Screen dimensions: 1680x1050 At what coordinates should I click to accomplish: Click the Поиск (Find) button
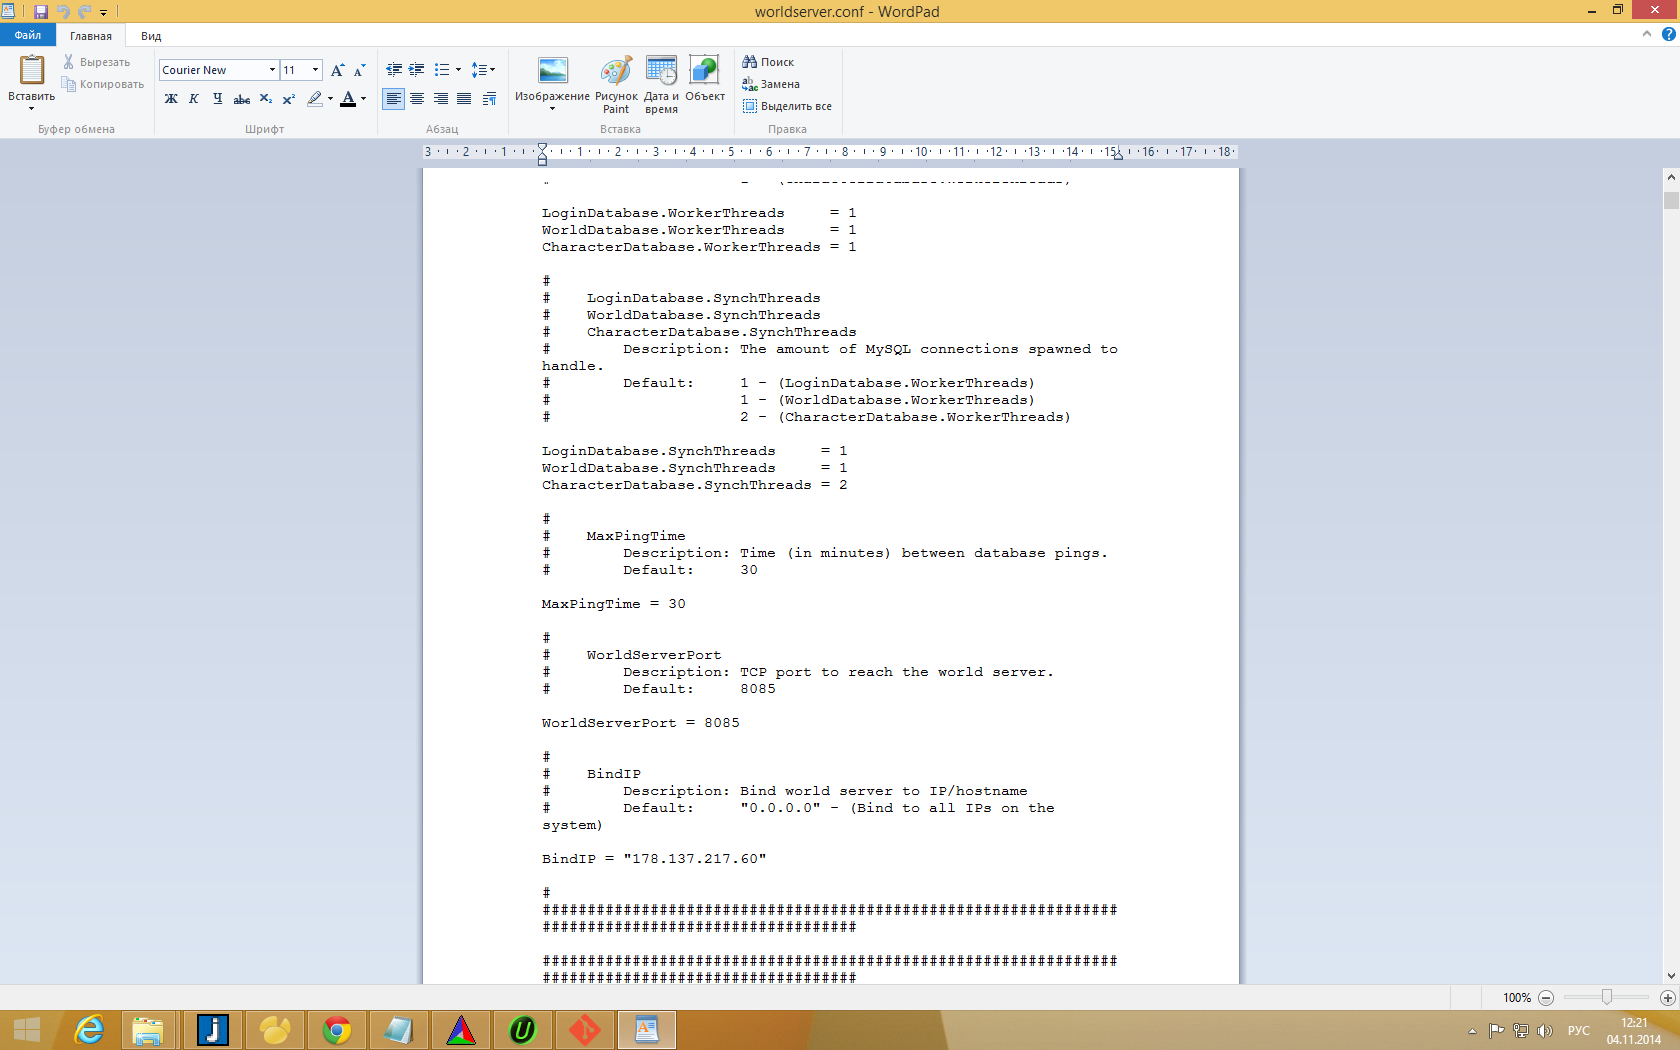768,62
